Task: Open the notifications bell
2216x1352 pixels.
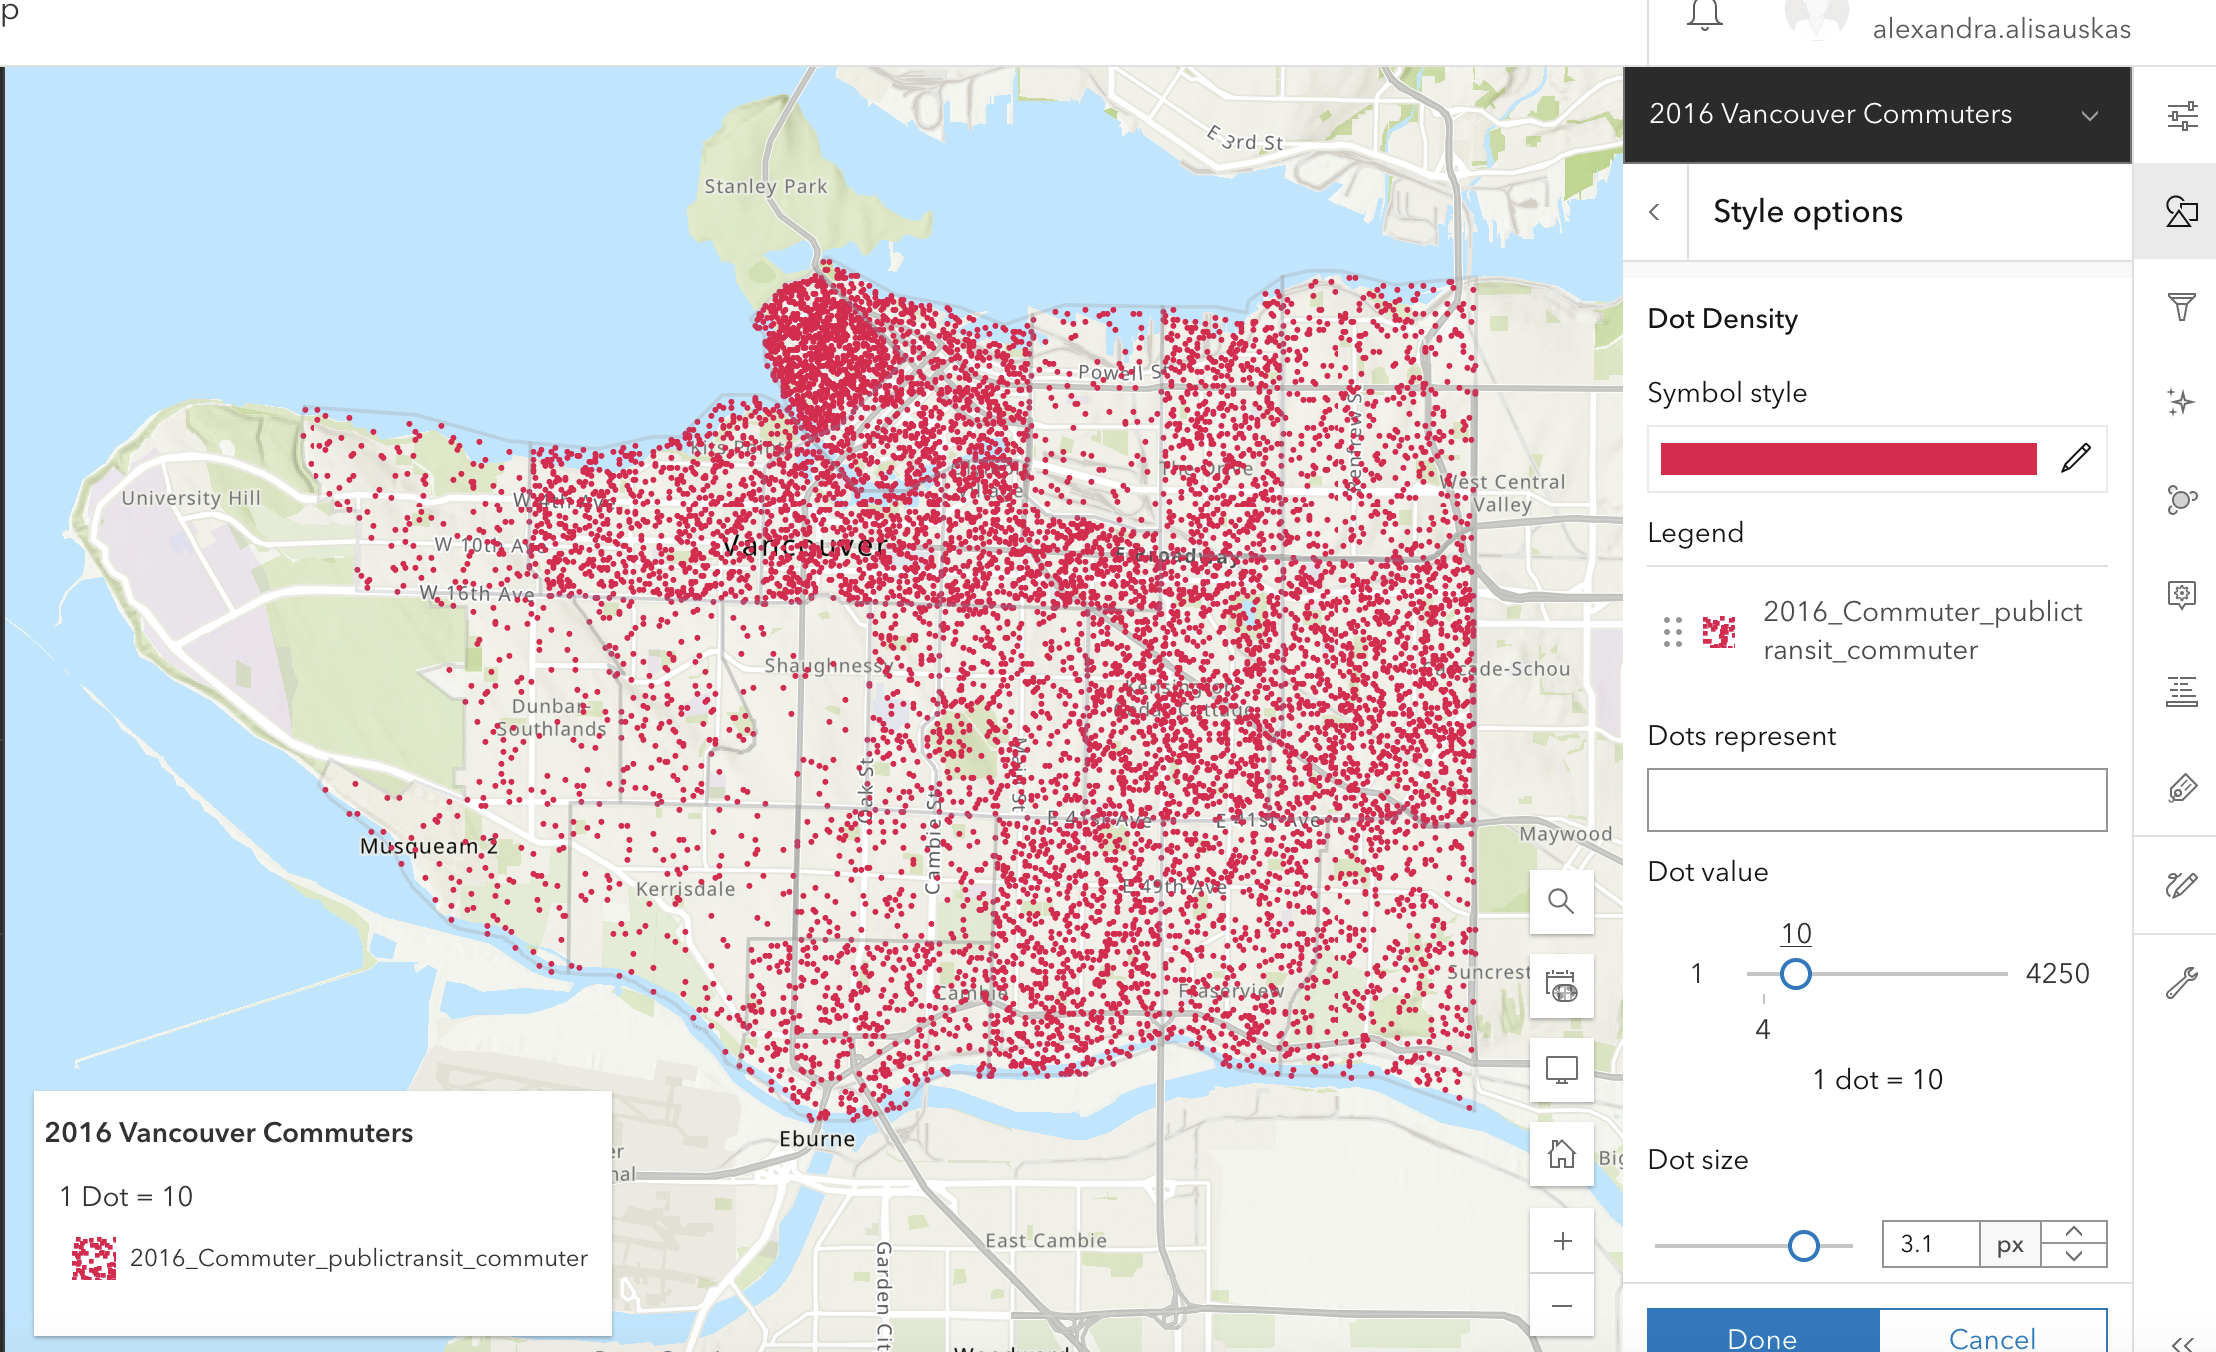Action: [x=1705, y=16]
